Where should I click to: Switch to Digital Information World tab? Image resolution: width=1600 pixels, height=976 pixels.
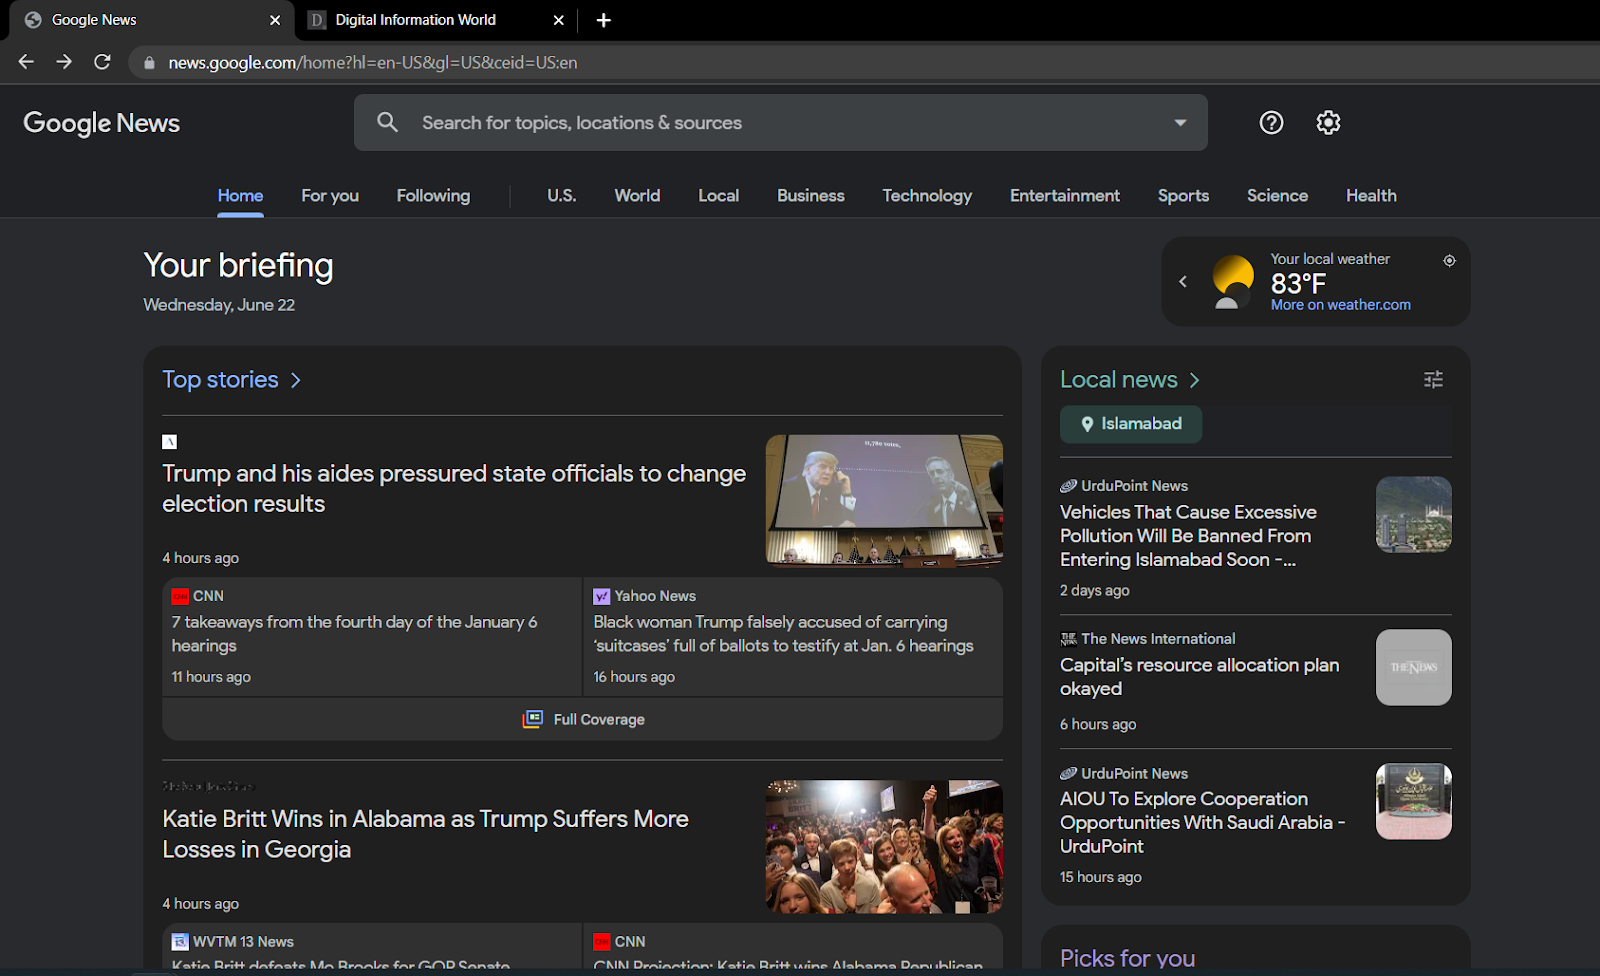click(x=436, y=20)
